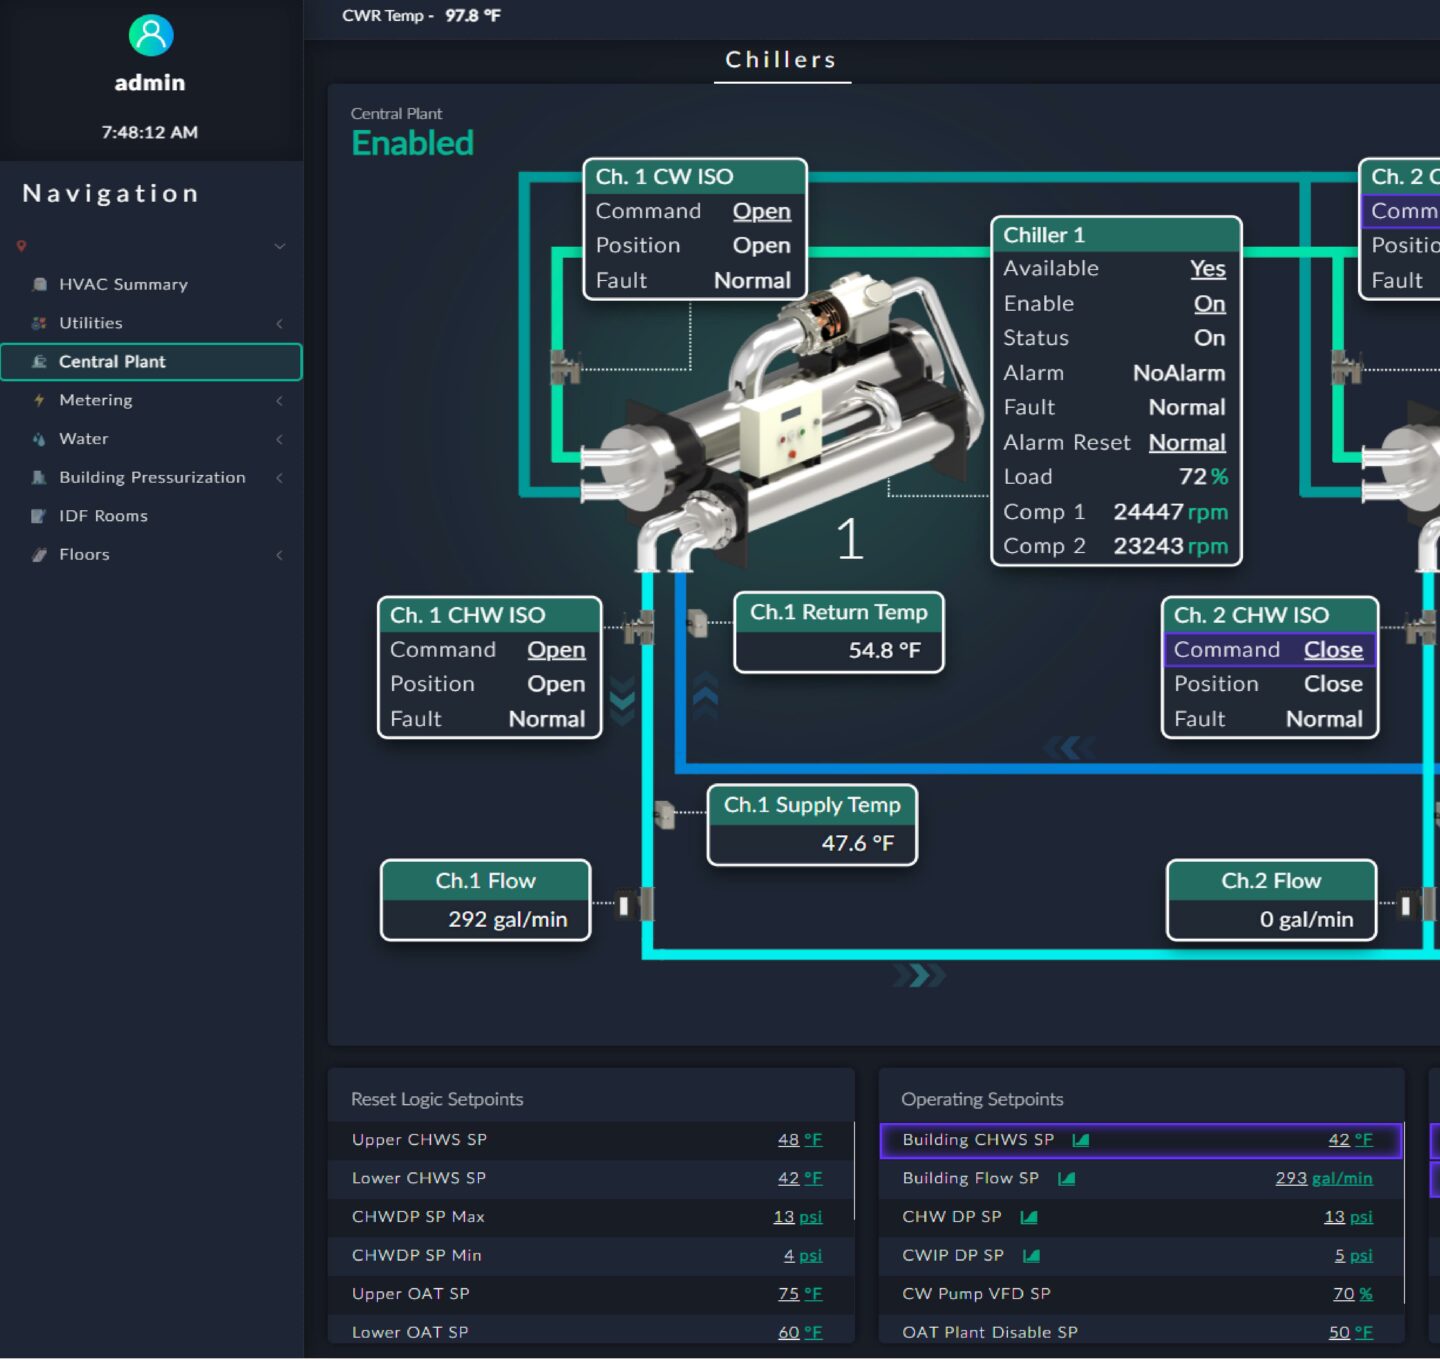
Task: Edit Lower OAT SP value 60 °F
Action: tap(800, 1333)
